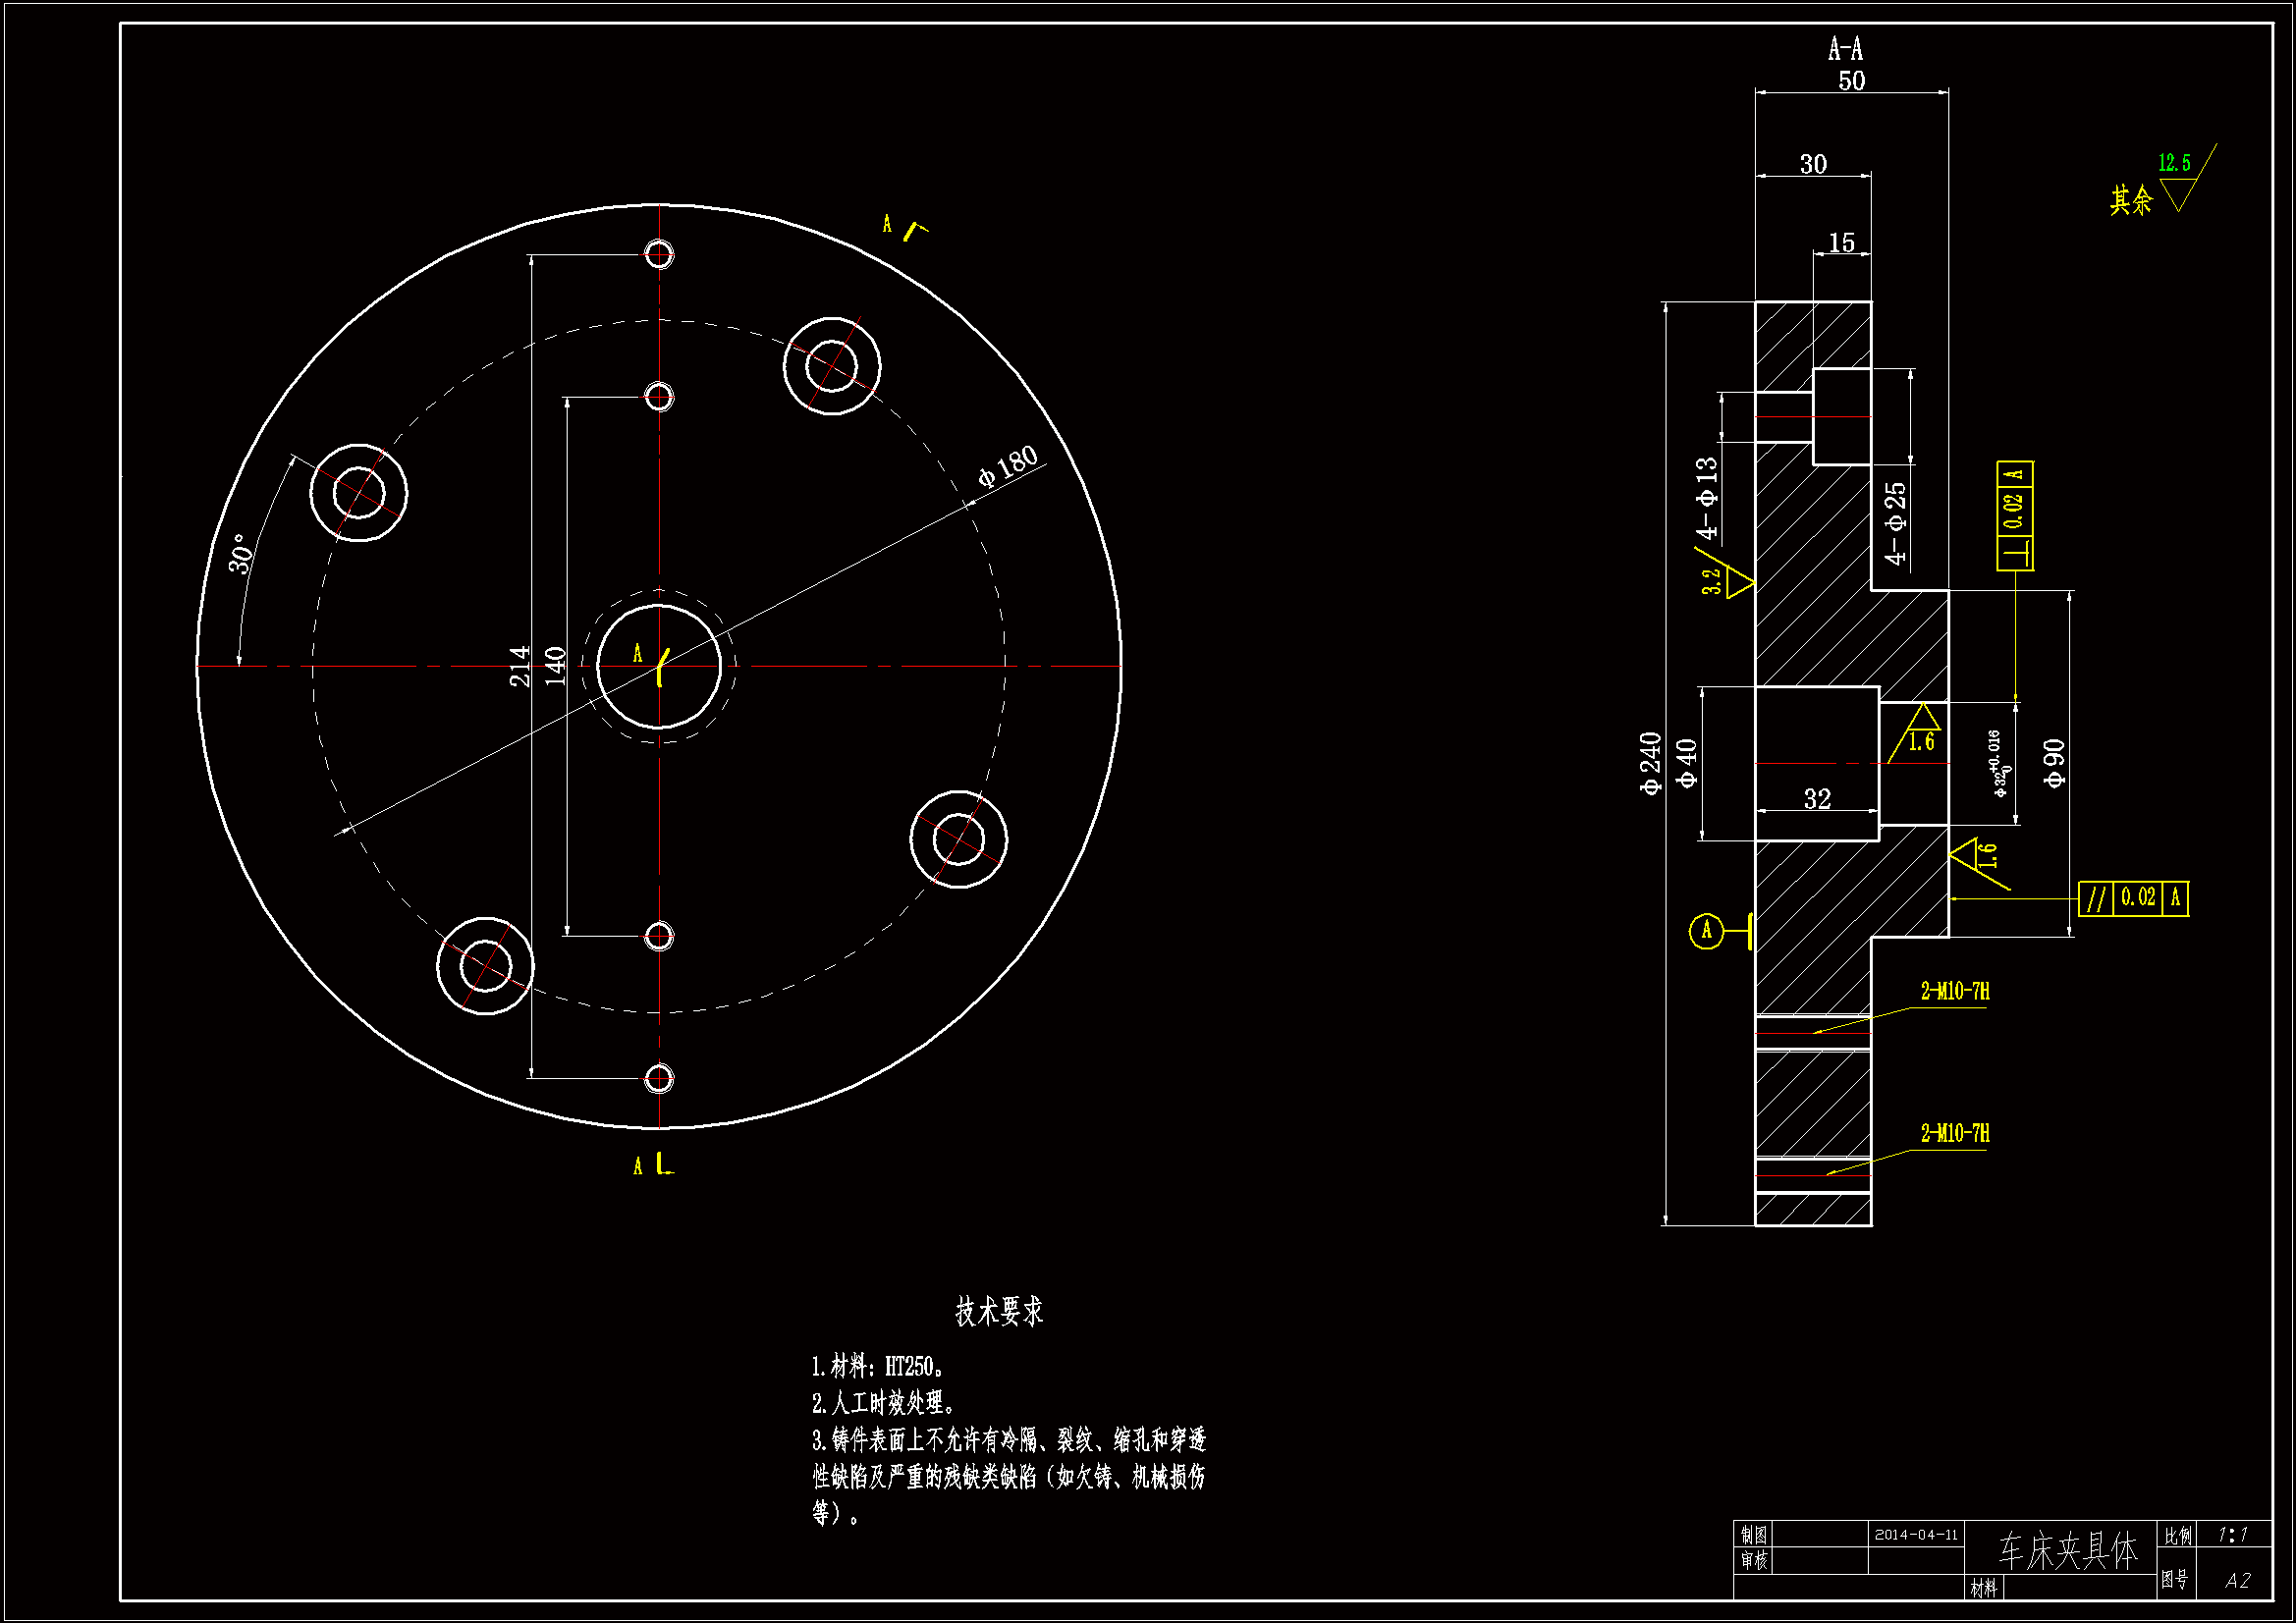Click the 2014-04-11 date cell
This screenshot has width=2296, height=1623.
(1915, 1534)
